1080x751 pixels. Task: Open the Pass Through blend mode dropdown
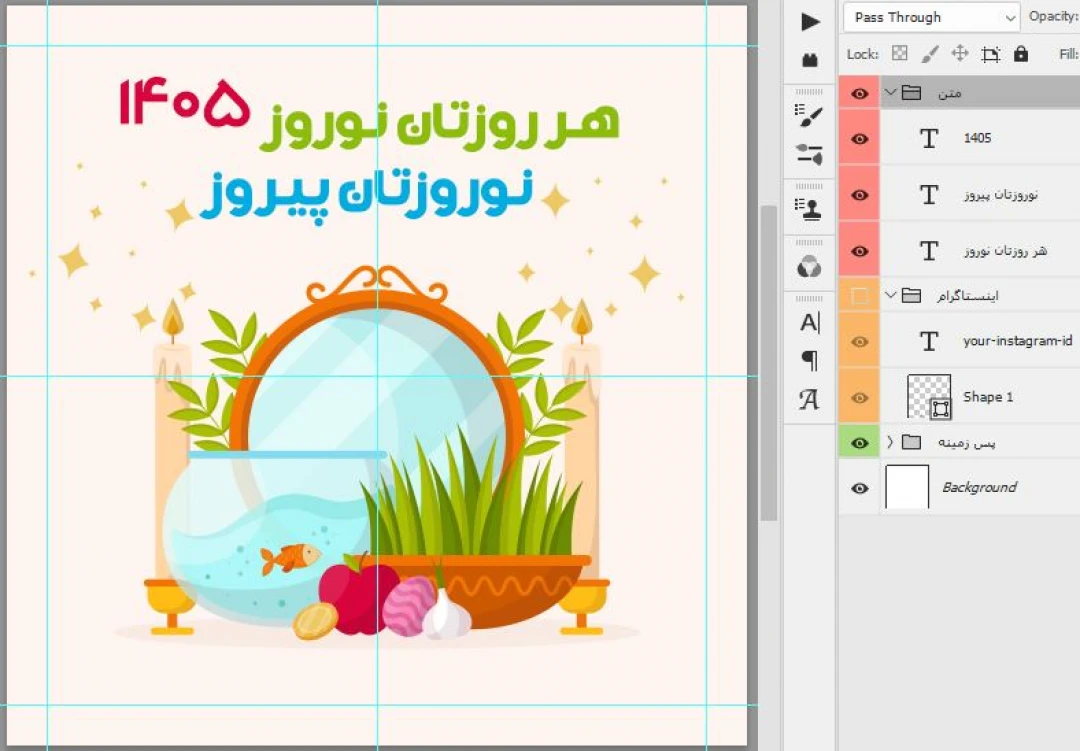pos(931,17)
